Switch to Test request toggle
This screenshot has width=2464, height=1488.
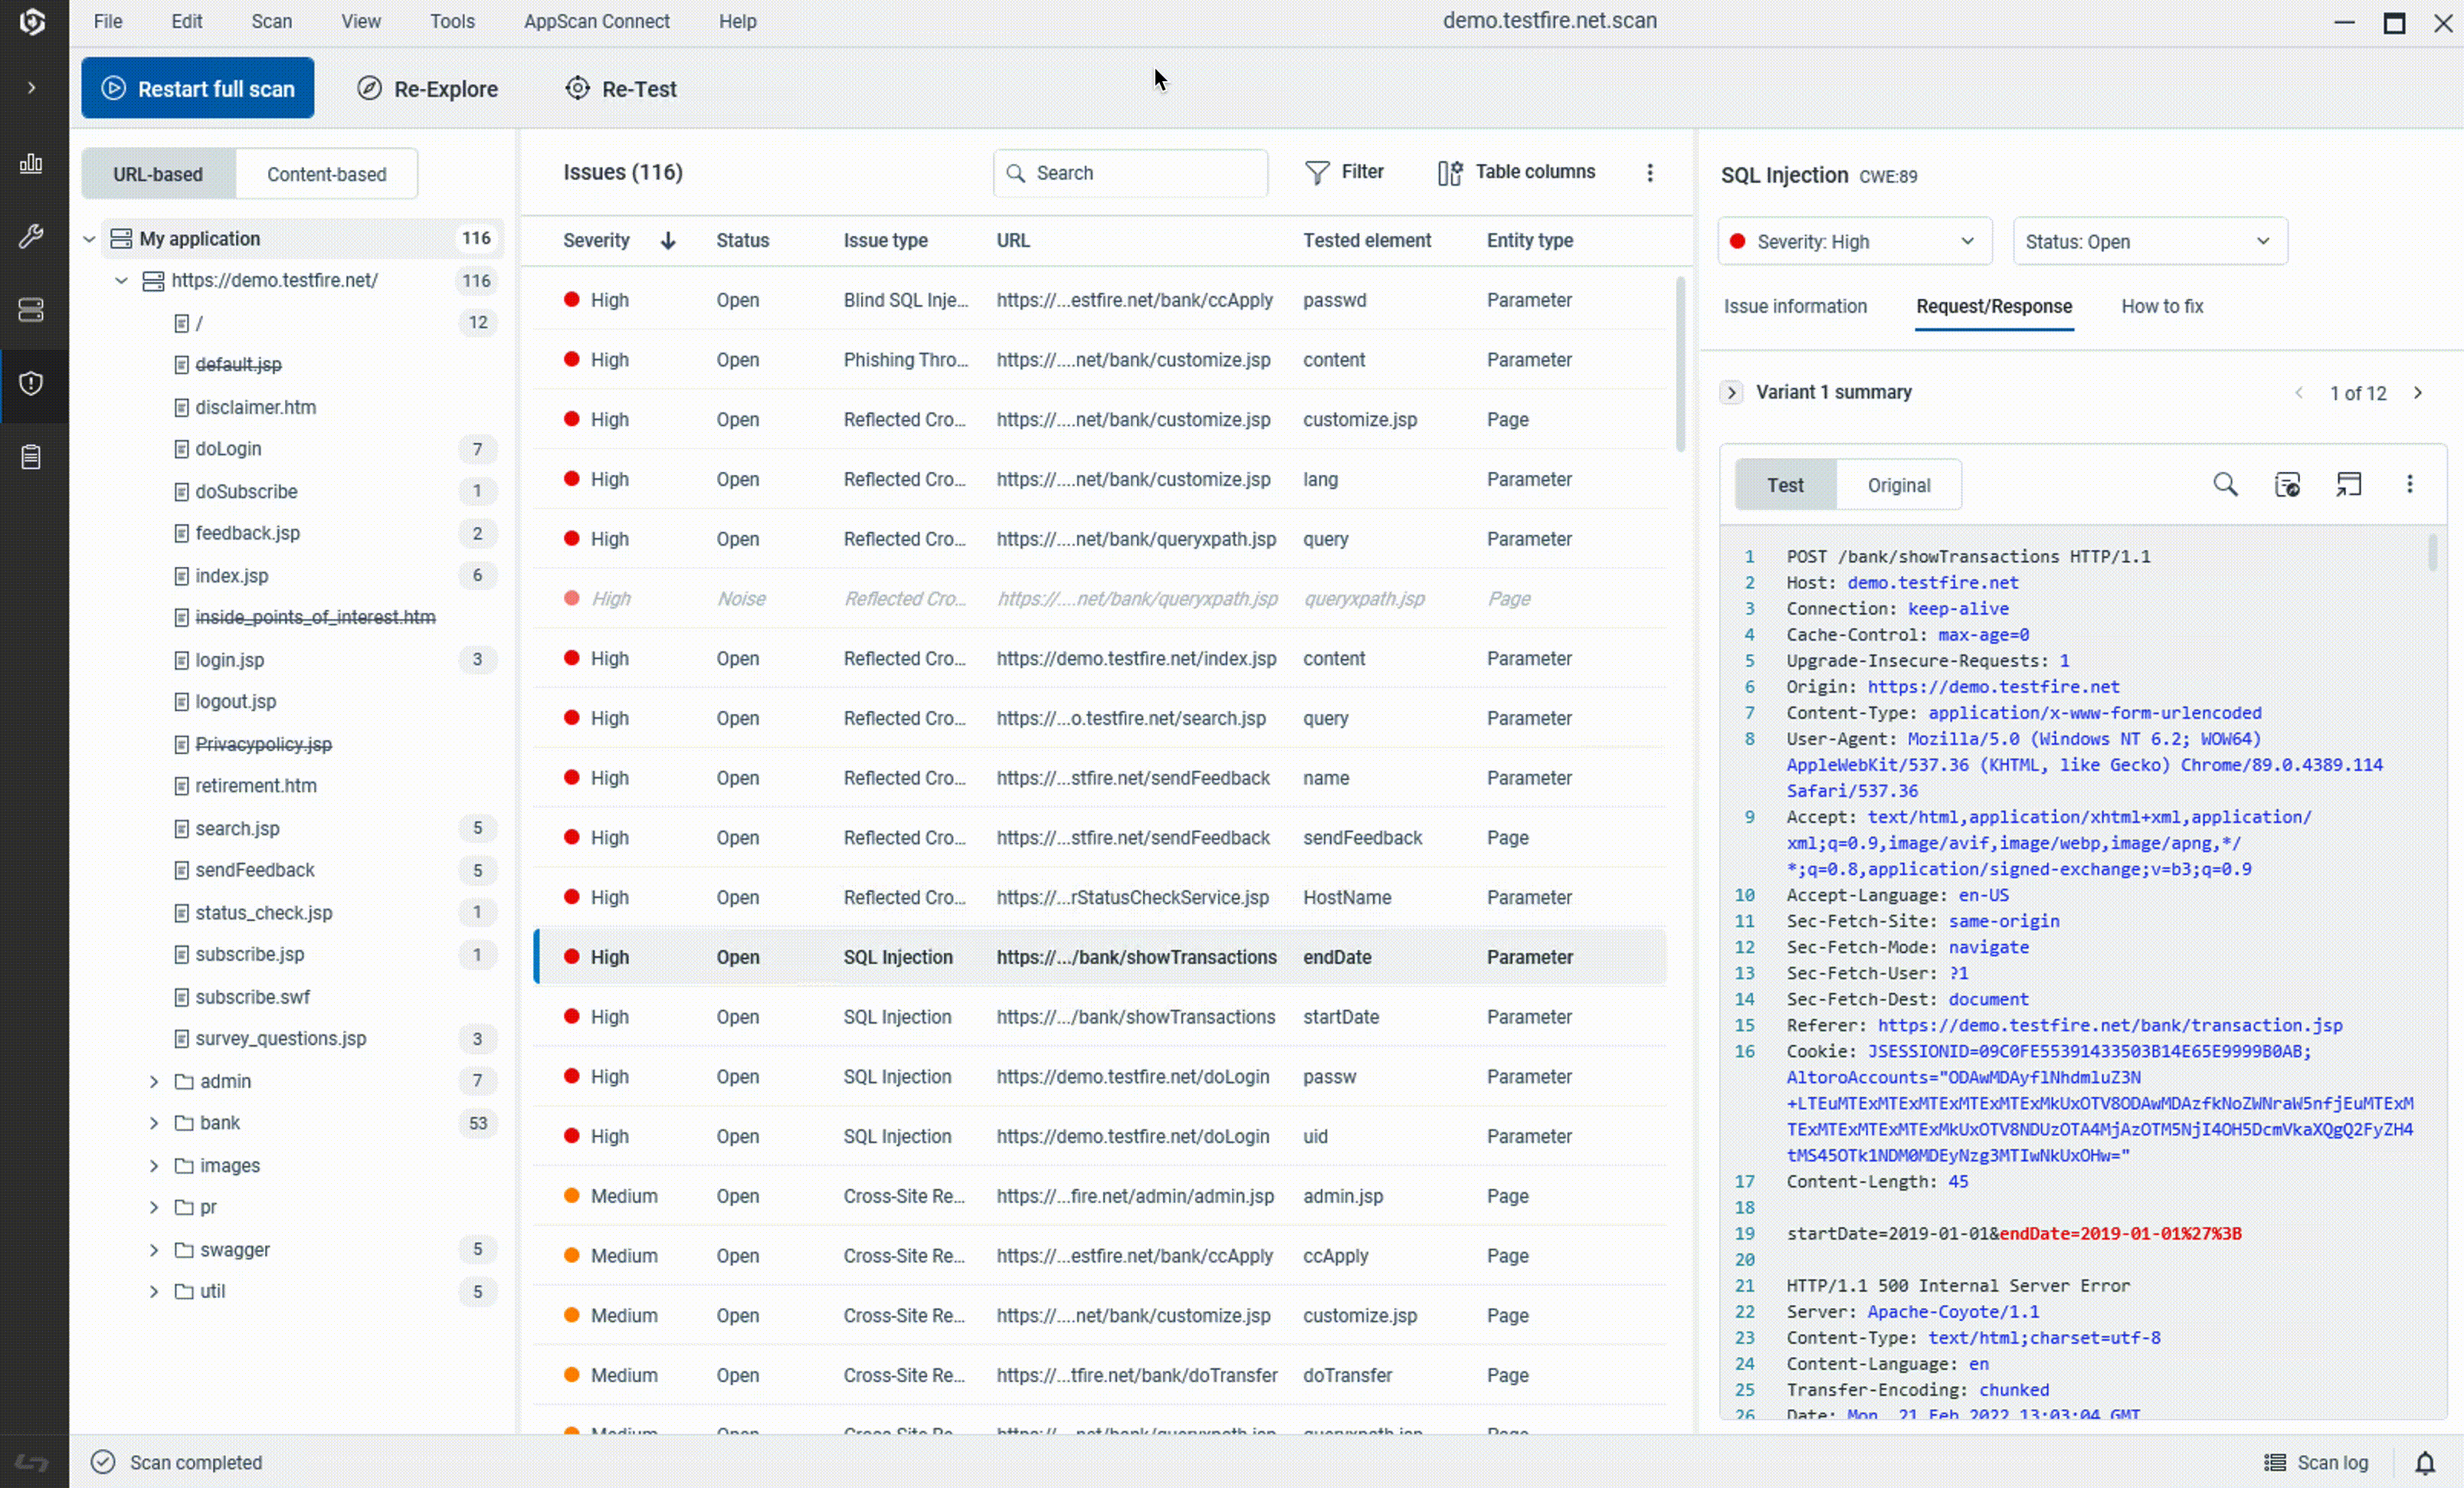coord(1785,485)
